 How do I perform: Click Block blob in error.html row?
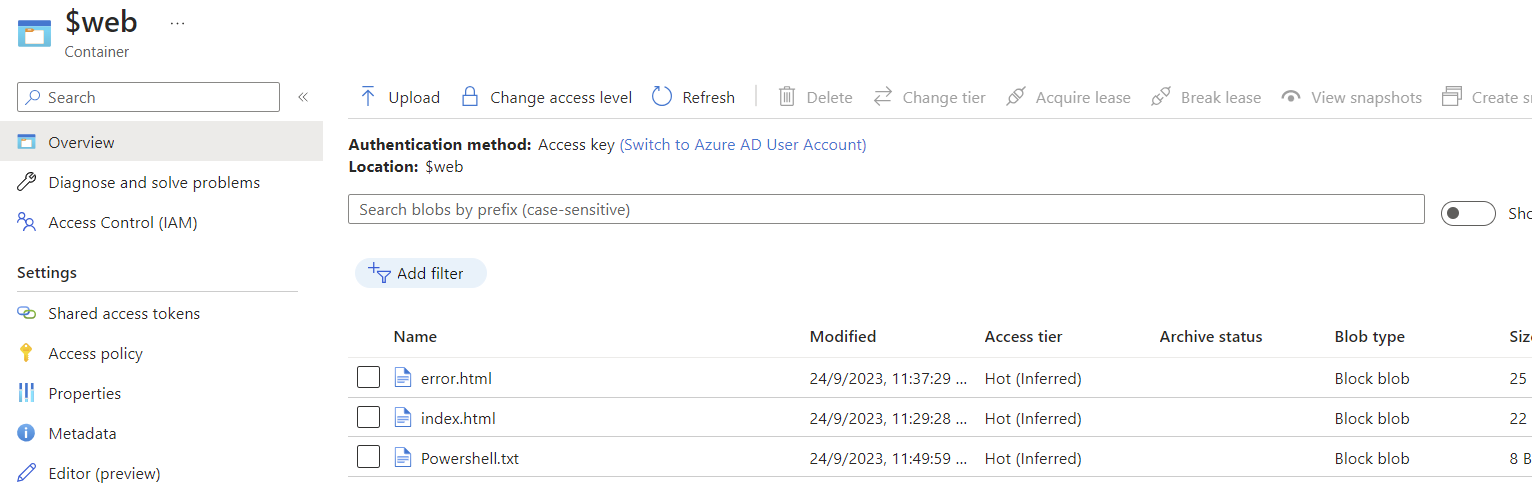(x=1372, y=378)
